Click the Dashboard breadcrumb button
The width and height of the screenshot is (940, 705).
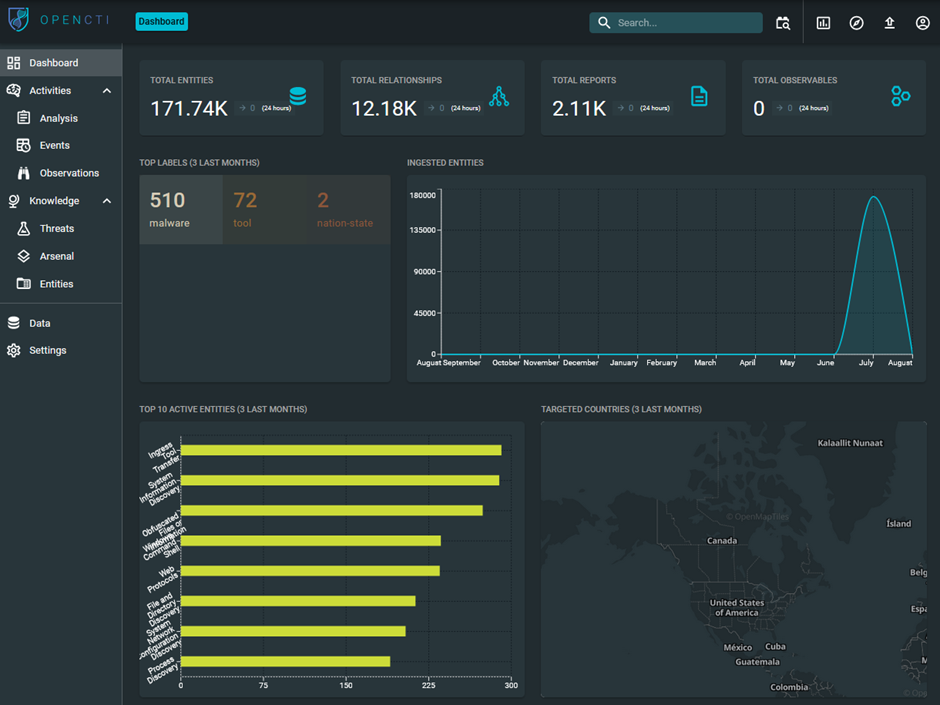pos(161,21)
